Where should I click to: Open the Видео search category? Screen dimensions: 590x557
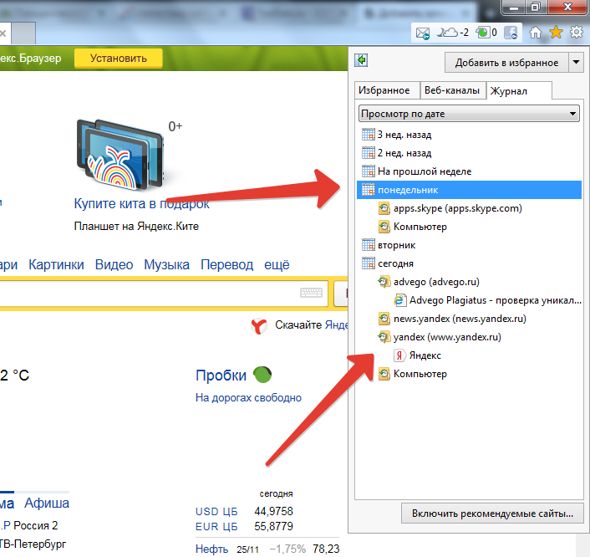click(114, 265)
